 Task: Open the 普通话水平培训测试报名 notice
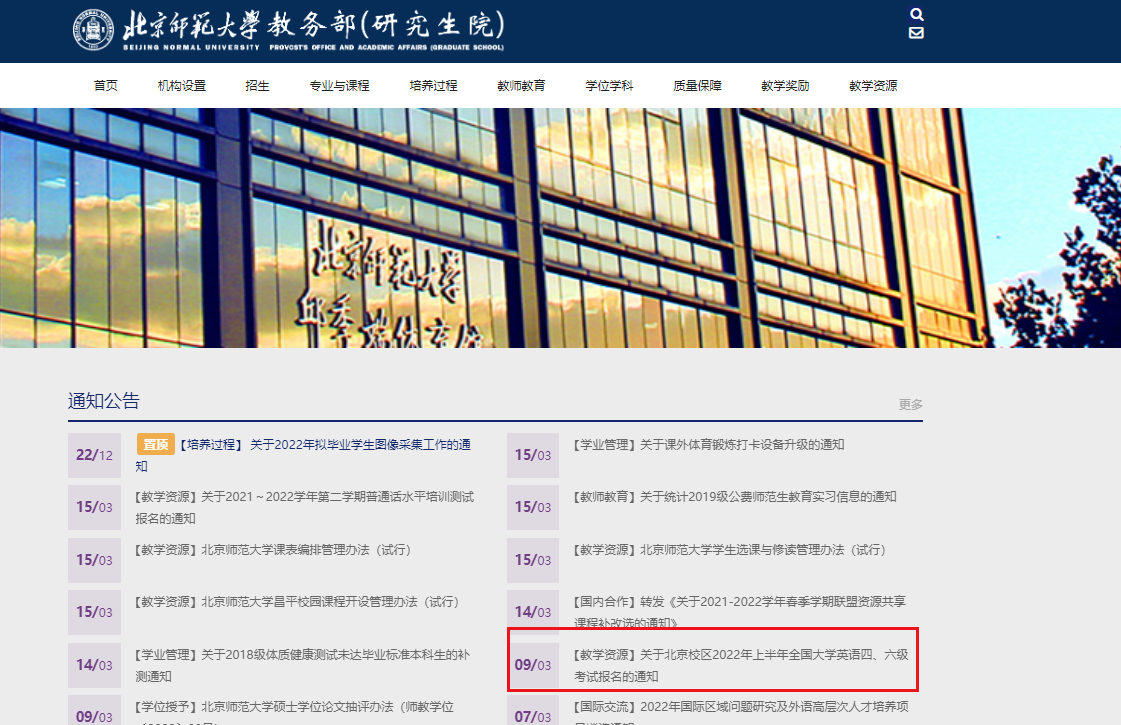click(305, 508)
